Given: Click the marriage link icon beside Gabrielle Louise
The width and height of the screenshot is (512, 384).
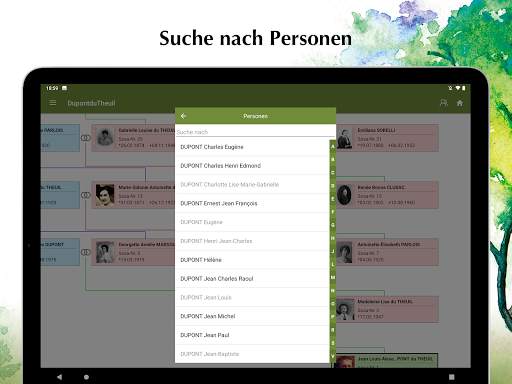Looking at the screenshot, I should (x=86, y=138).
